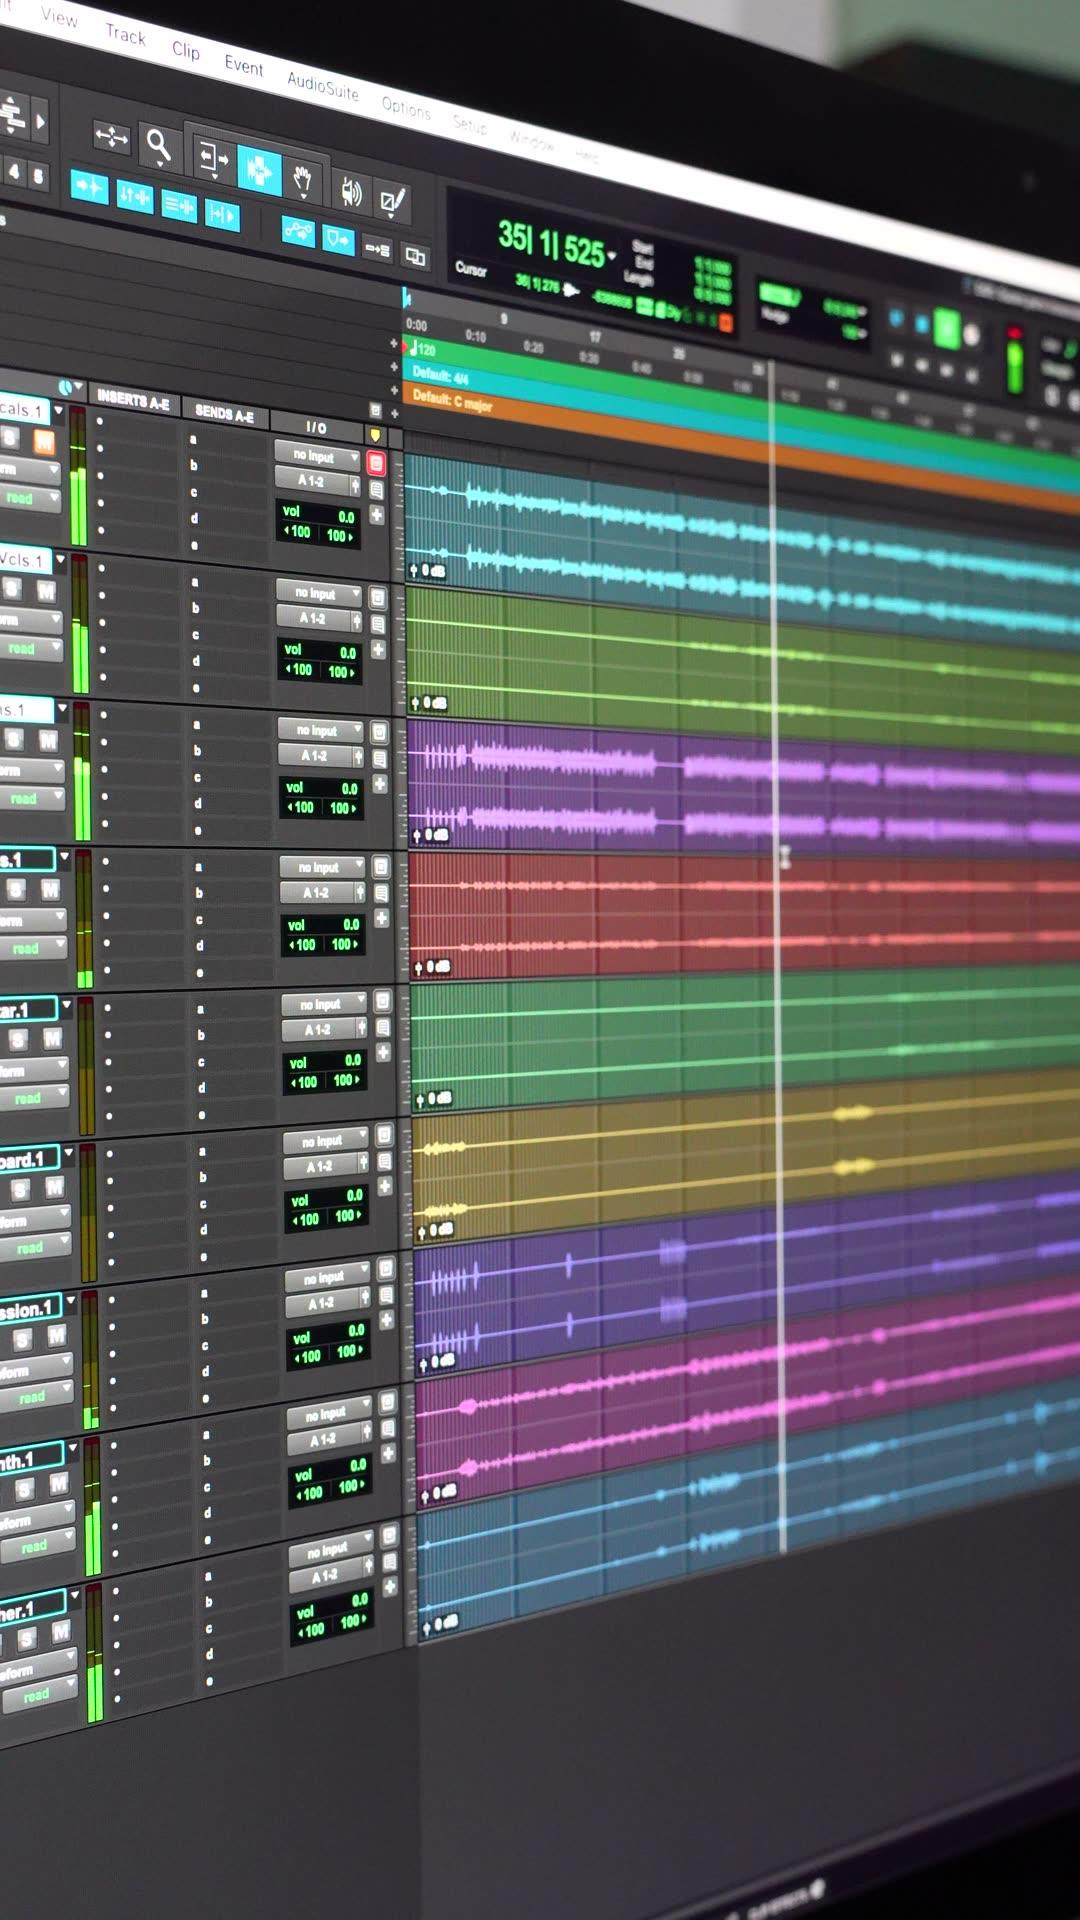Click the track arrangement icon at toolbar left
This screenshot has height=1920, width=1080.
click(x=12, y=114)
